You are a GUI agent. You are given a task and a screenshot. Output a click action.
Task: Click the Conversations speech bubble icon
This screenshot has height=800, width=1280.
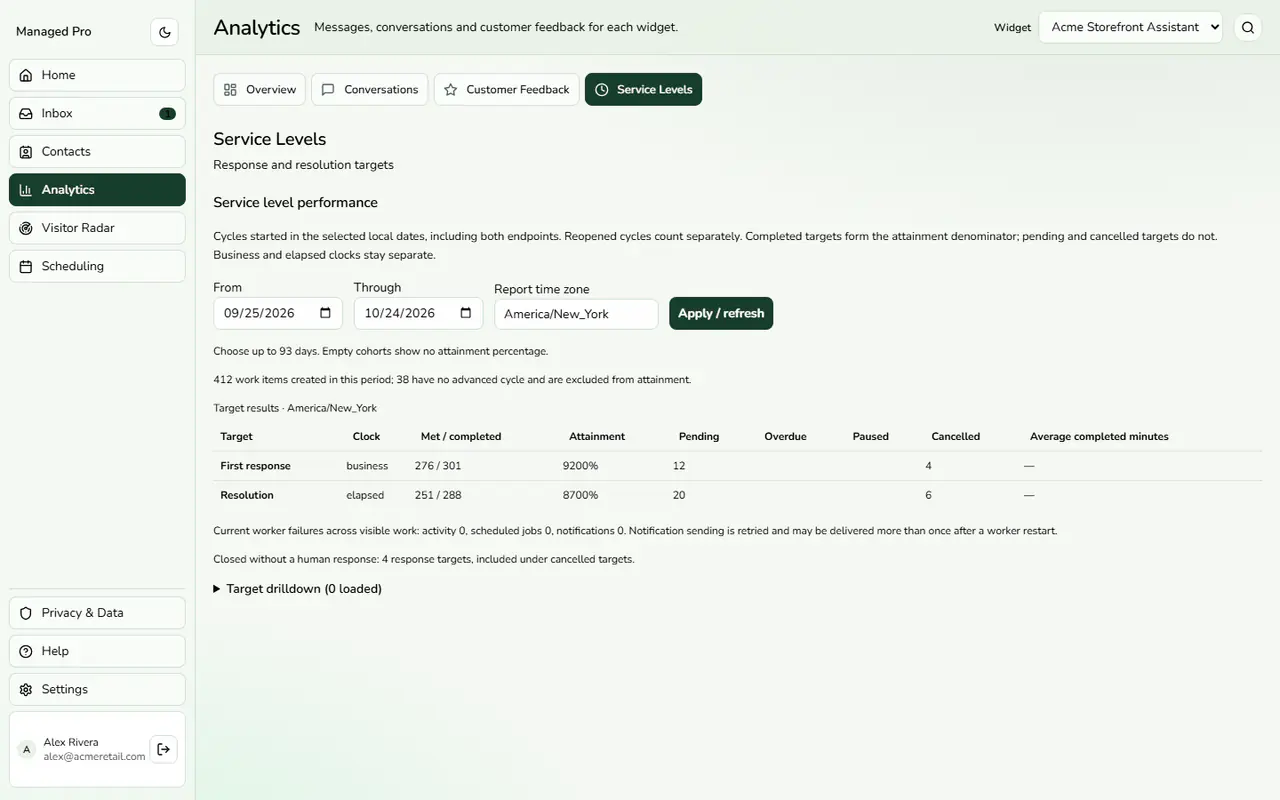tap(328, 90)
